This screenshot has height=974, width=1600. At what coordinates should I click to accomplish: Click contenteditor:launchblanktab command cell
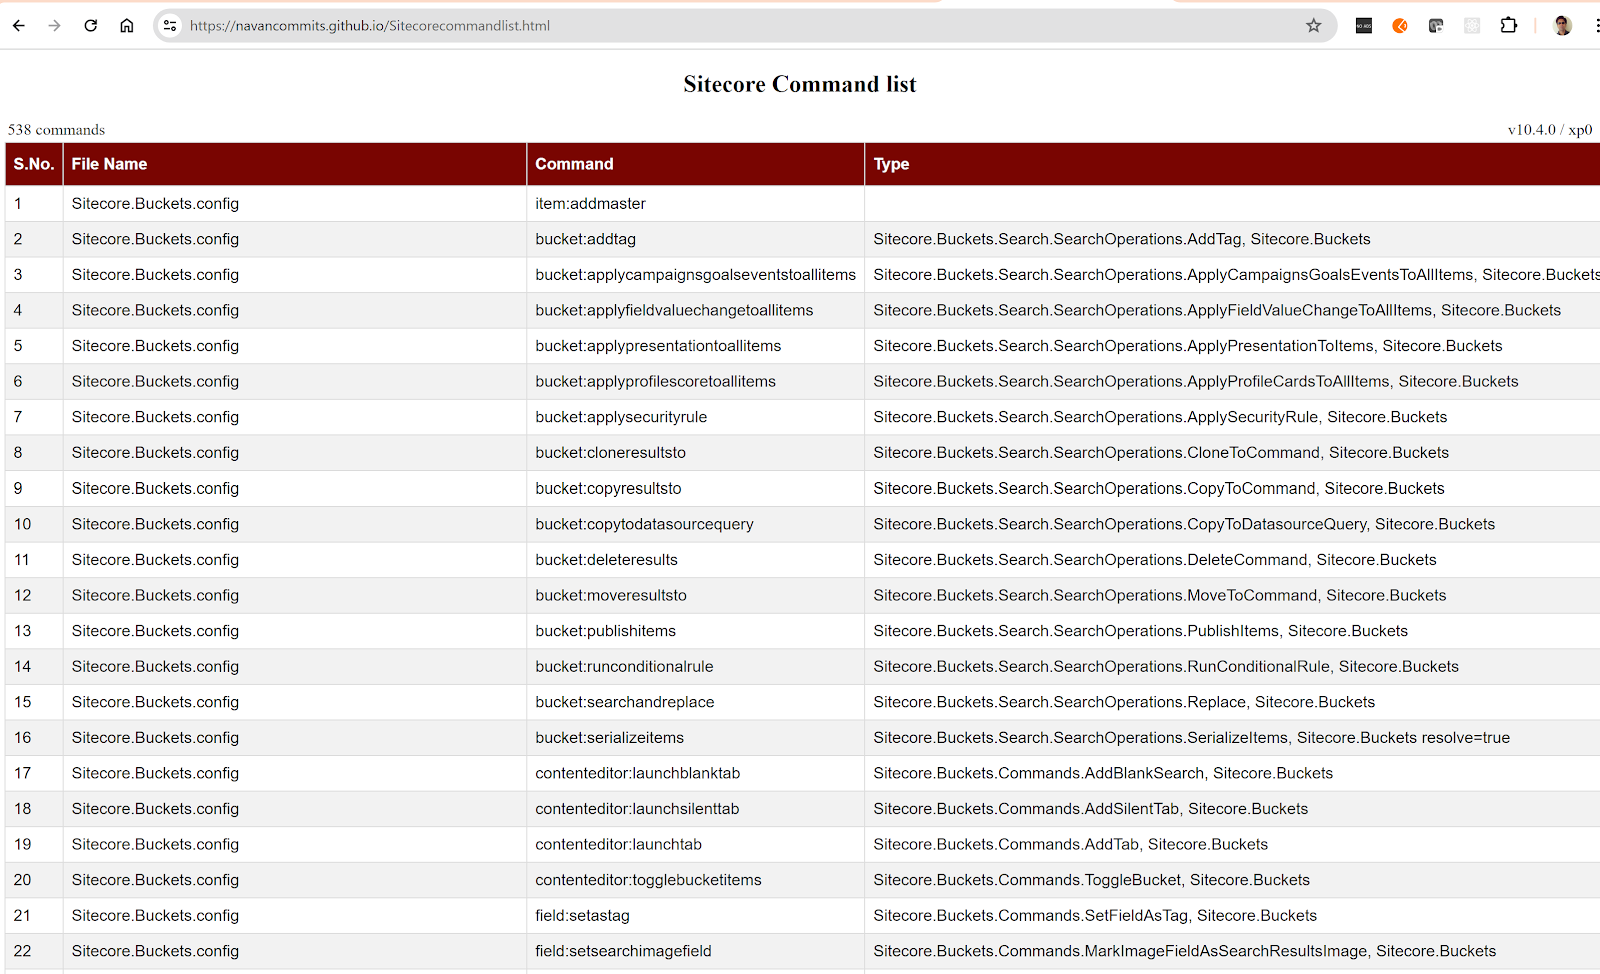coord(696,773)
